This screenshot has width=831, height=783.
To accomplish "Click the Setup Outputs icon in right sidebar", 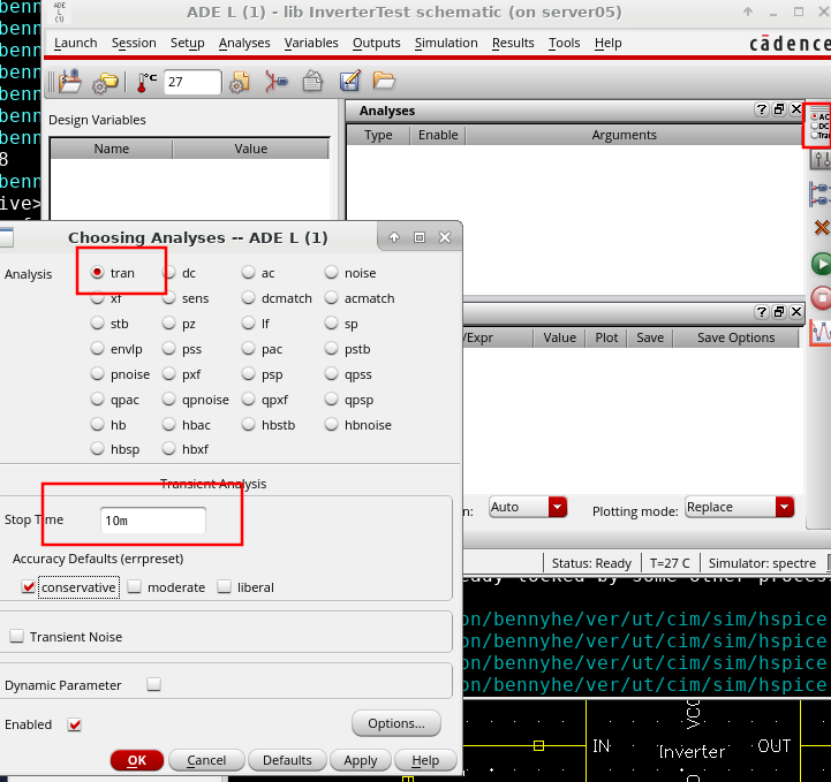I will coord(820,194).
